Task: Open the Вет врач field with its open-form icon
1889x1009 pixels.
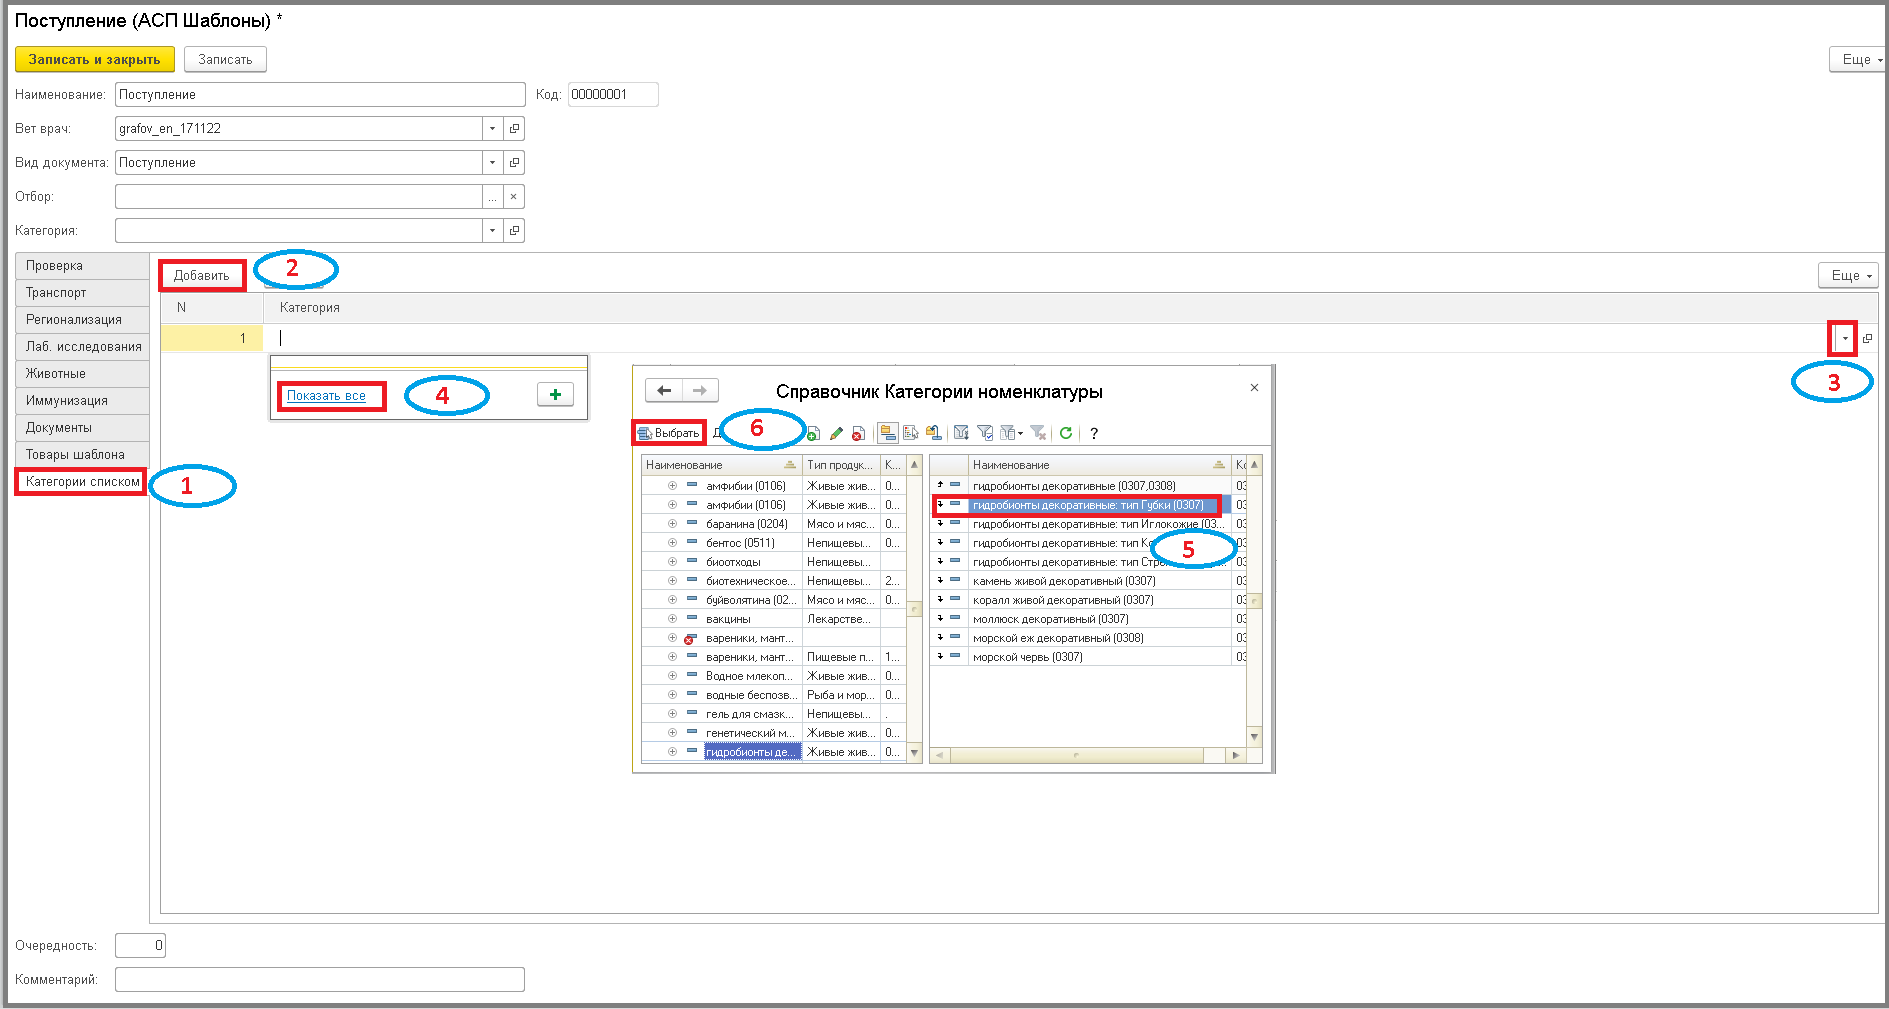Action: point(514,128)
